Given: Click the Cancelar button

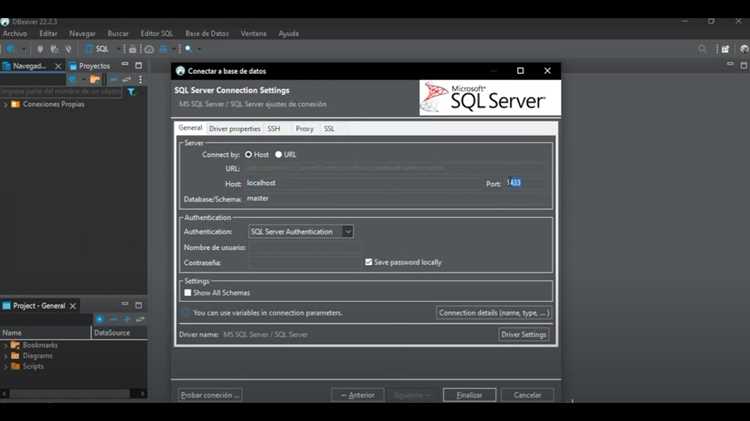Looking at the screenshot, I should click(527, 395).
